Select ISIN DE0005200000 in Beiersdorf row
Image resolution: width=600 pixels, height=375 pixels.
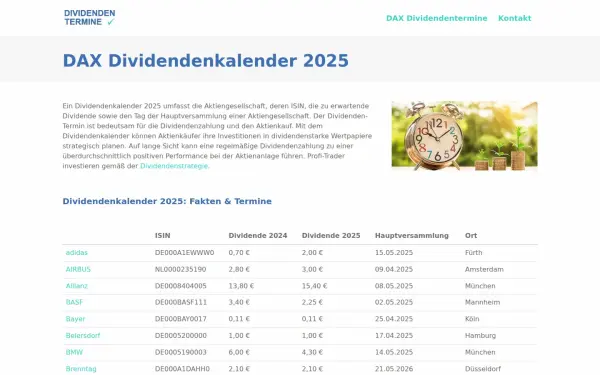pyautogui.click(x=181, y=336)
